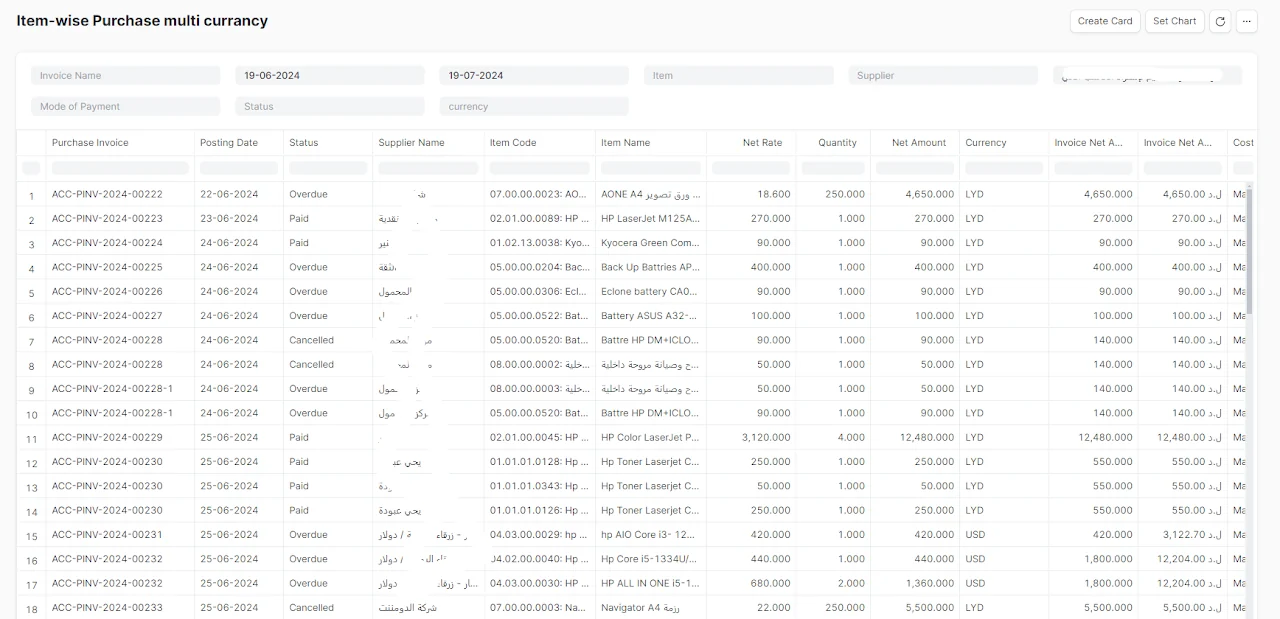
Task: Click the Net Rate cell 18.600
Action: coord(774,194)
